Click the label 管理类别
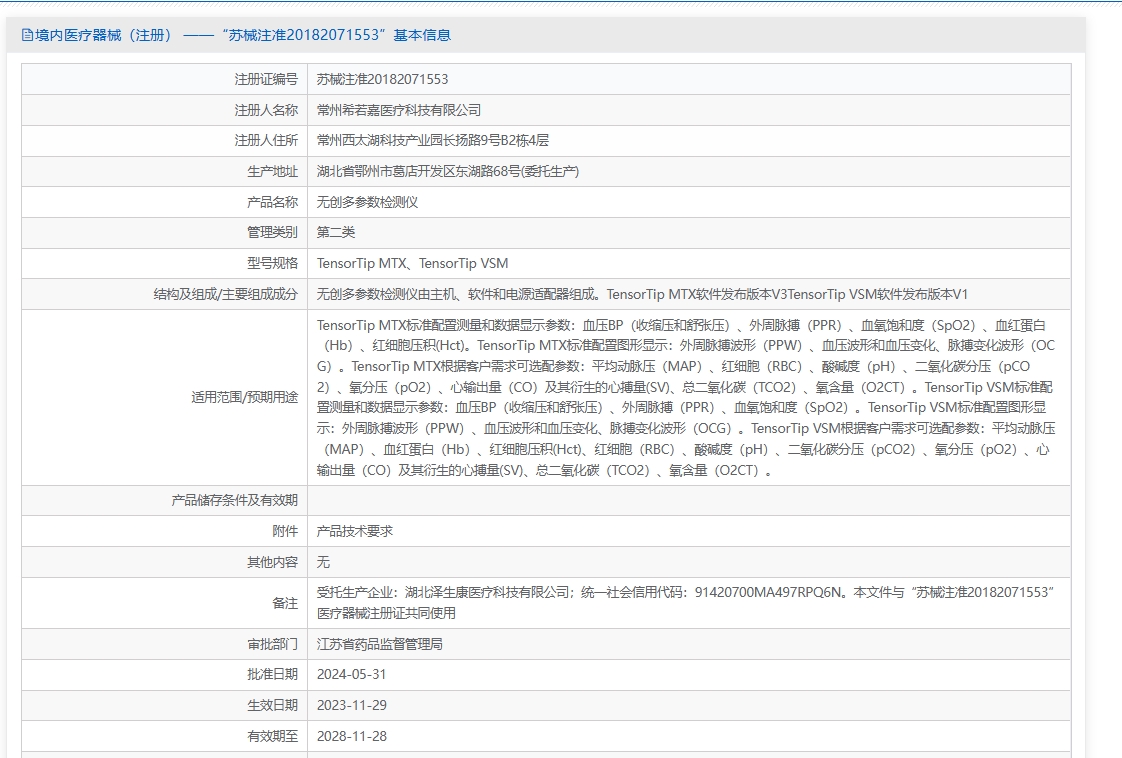The image size is (1122, 758). [x=273, y=232]
